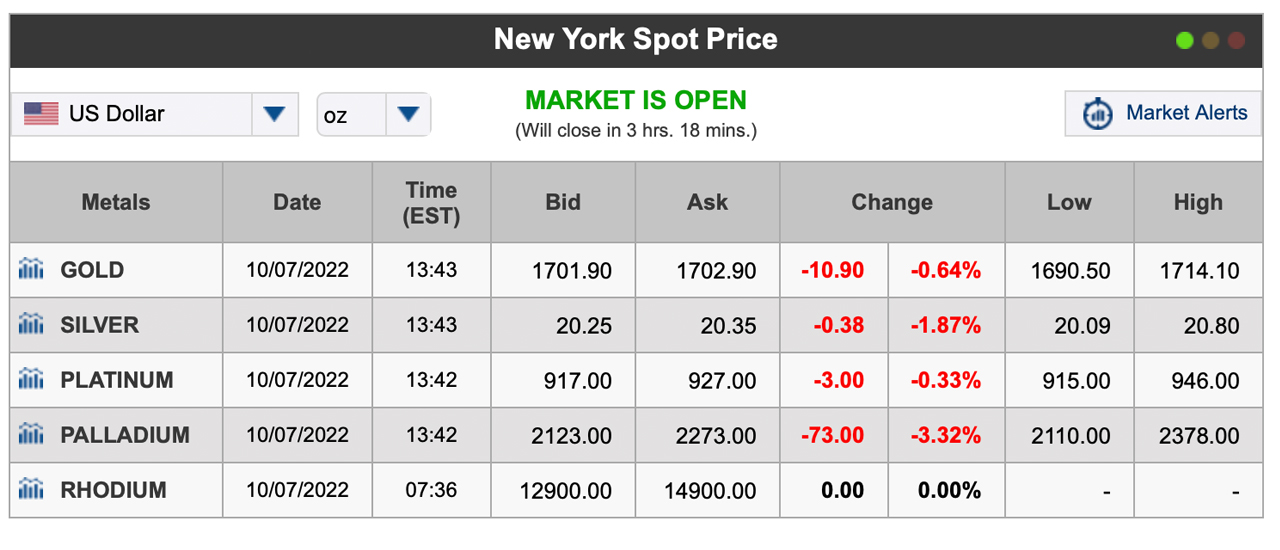Open the GOLD metal link
1280x550 pixels.
point(92,270)
